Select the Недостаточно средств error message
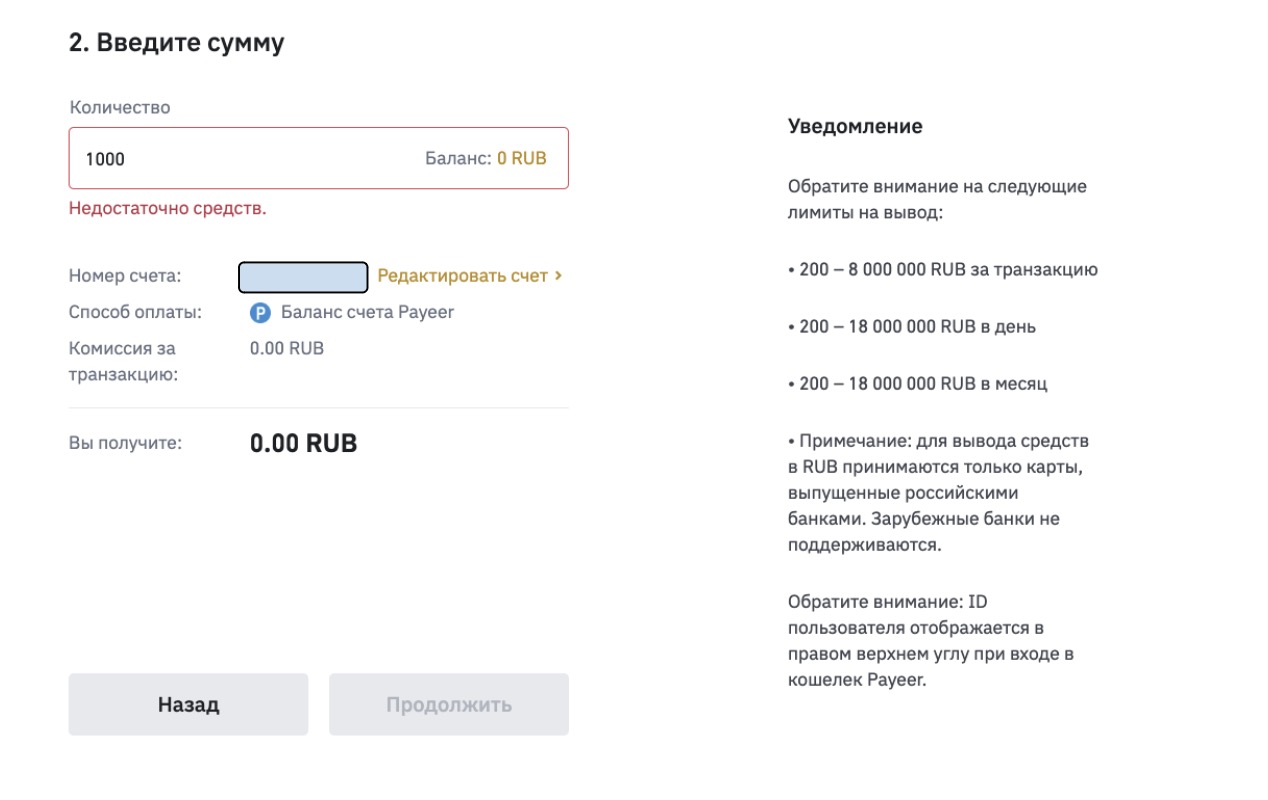 point(167,208)
